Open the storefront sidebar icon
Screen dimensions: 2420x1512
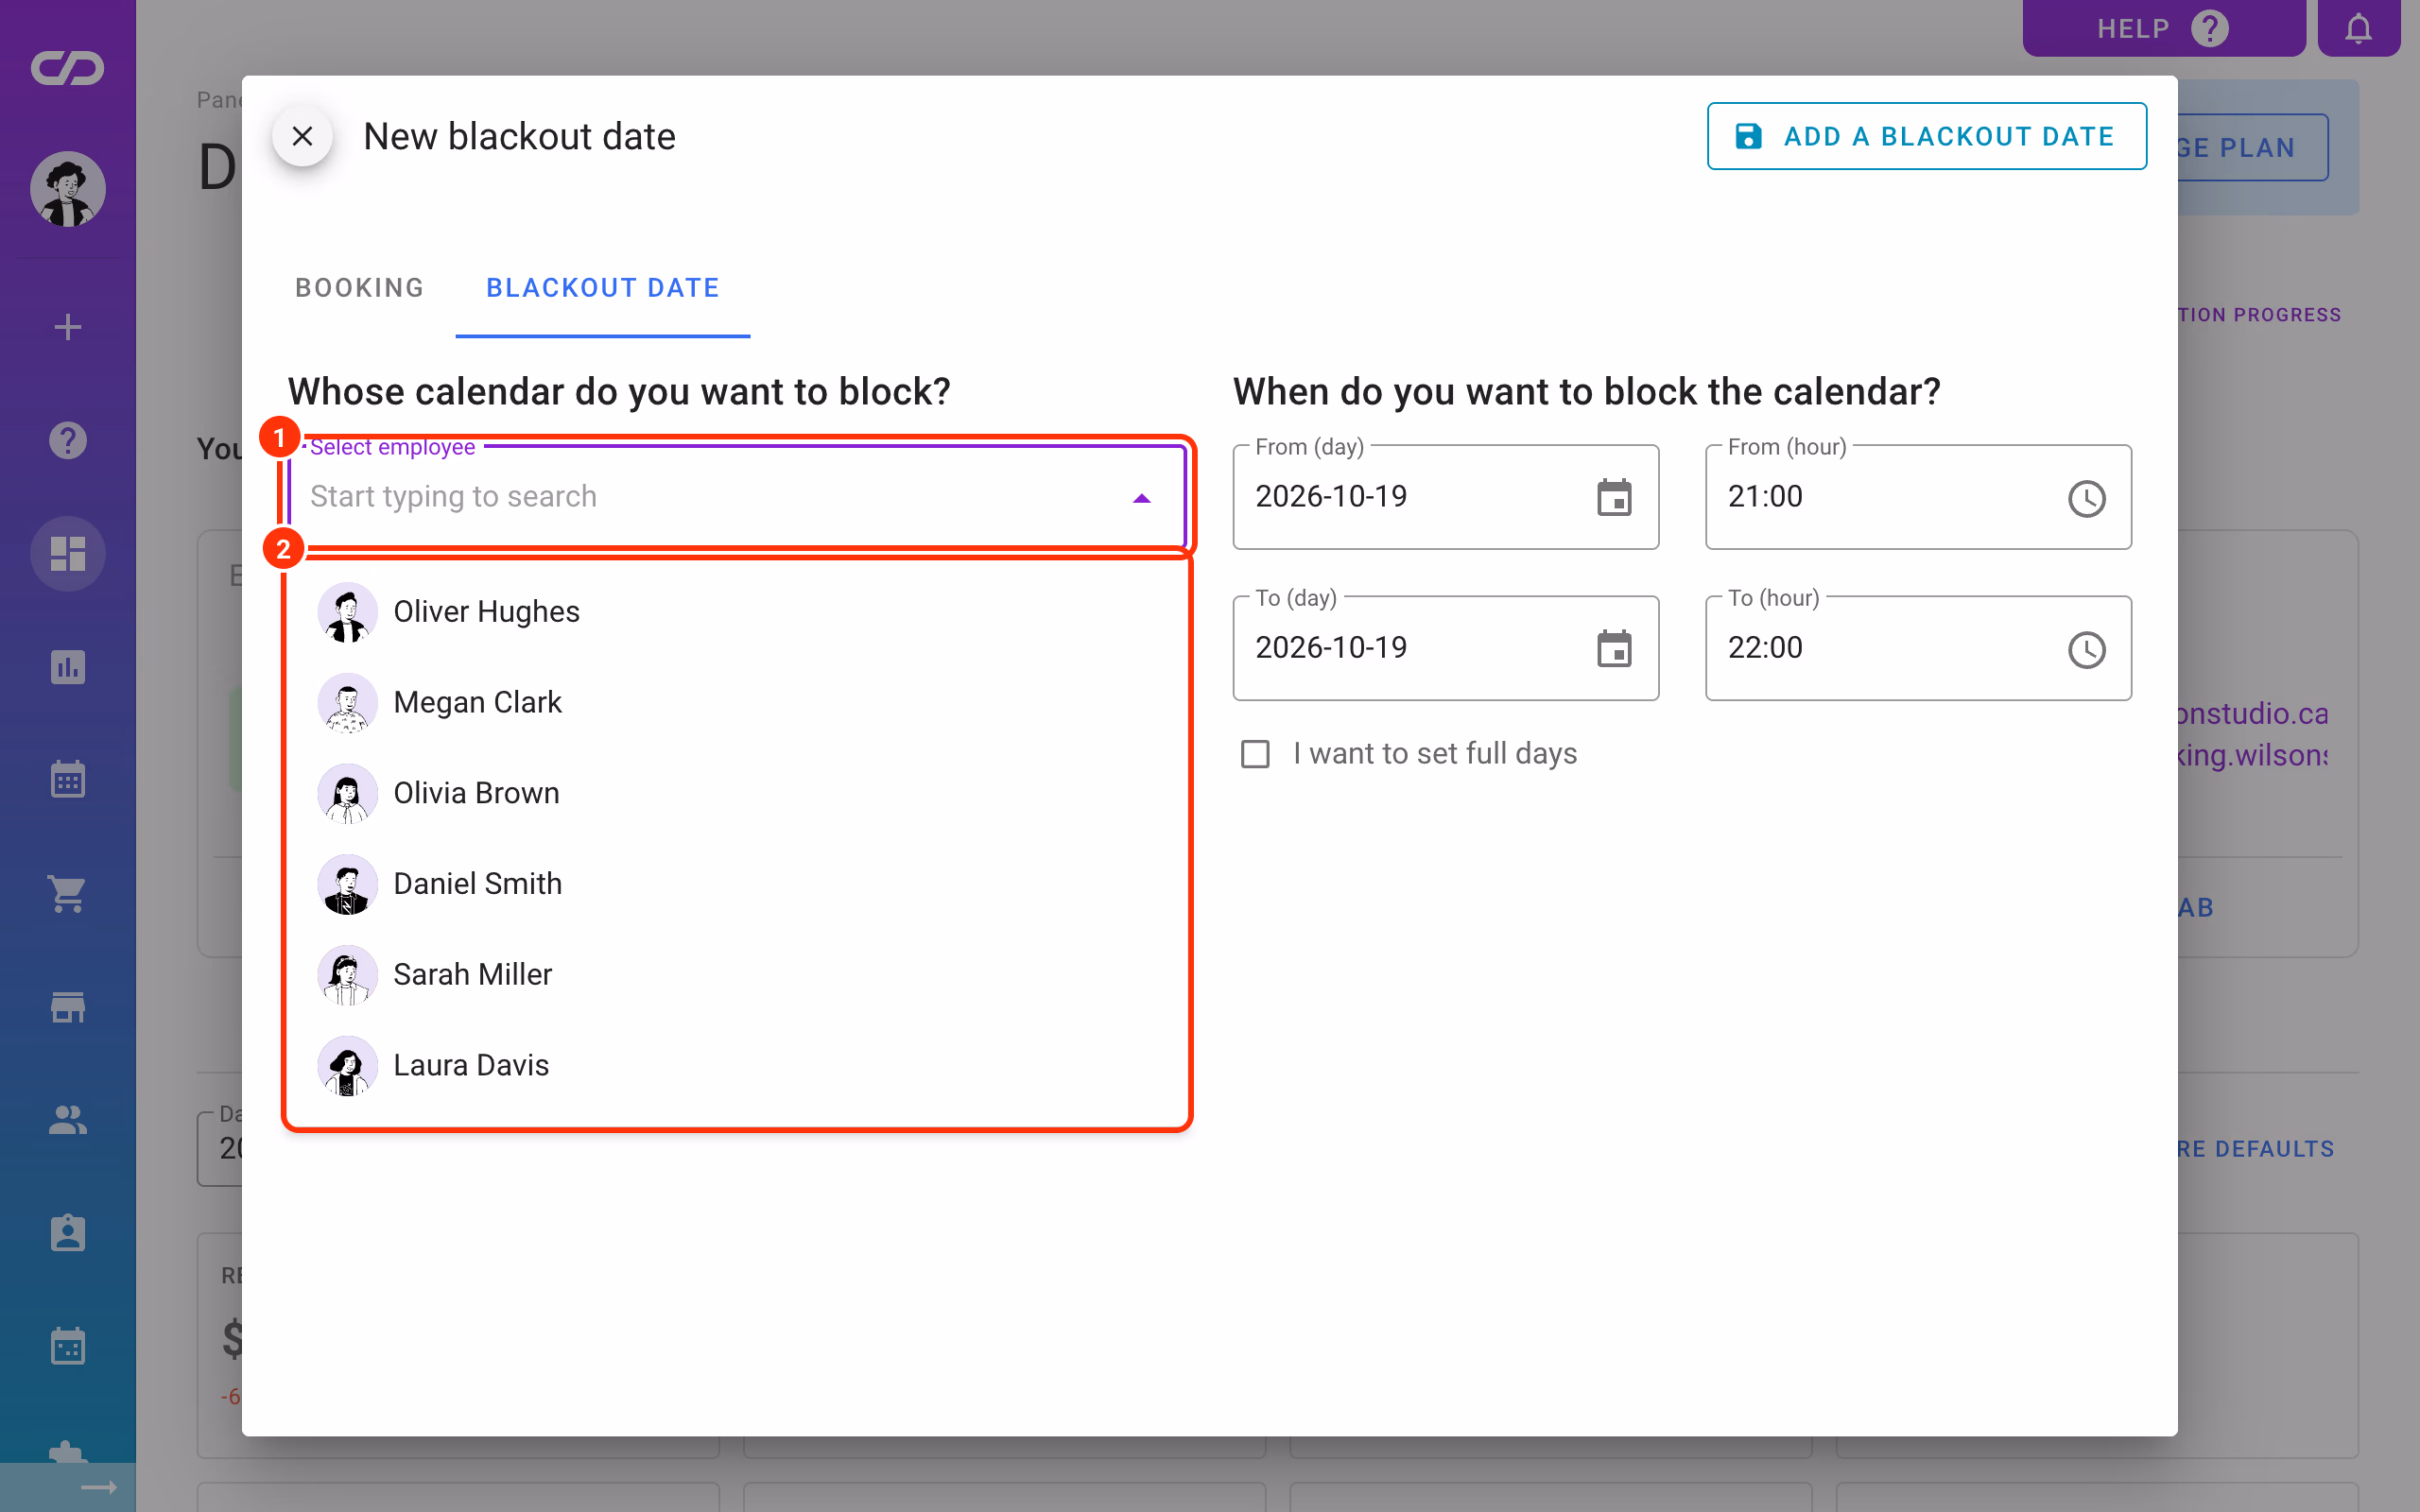tap(68, 1007)
